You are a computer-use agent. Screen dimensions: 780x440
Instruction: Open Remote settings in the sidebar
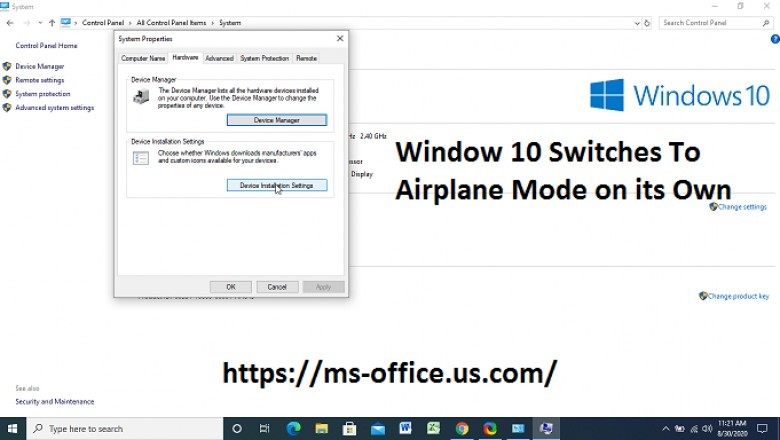click(40, 80)
